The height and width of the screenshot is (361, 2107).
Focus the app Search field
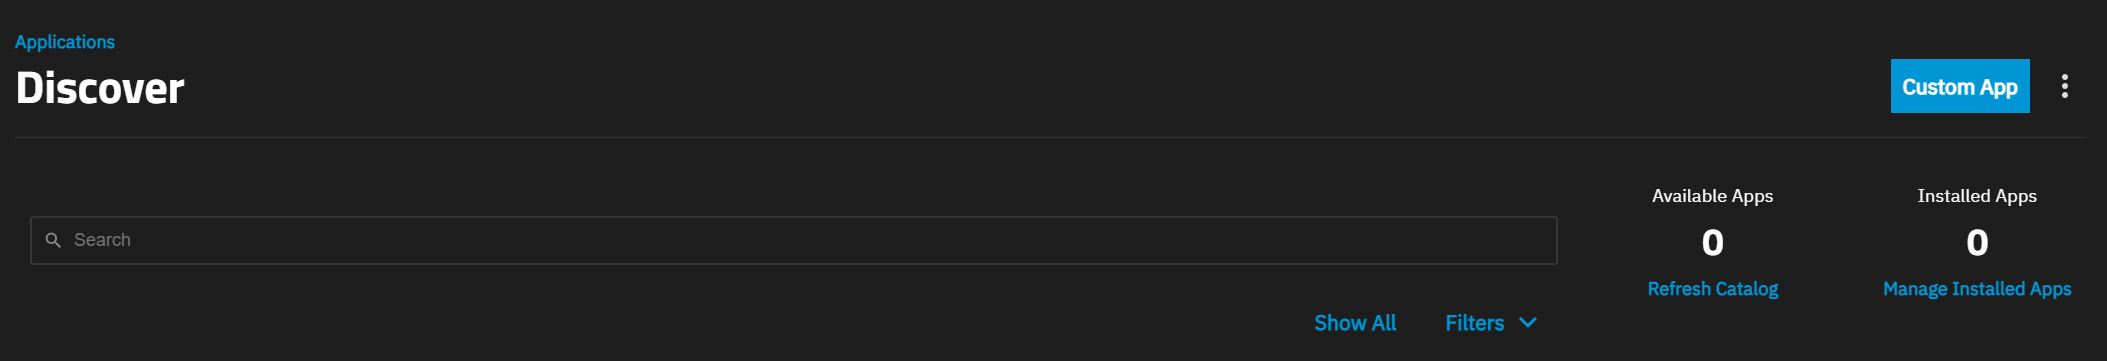[x=793, y=240]
